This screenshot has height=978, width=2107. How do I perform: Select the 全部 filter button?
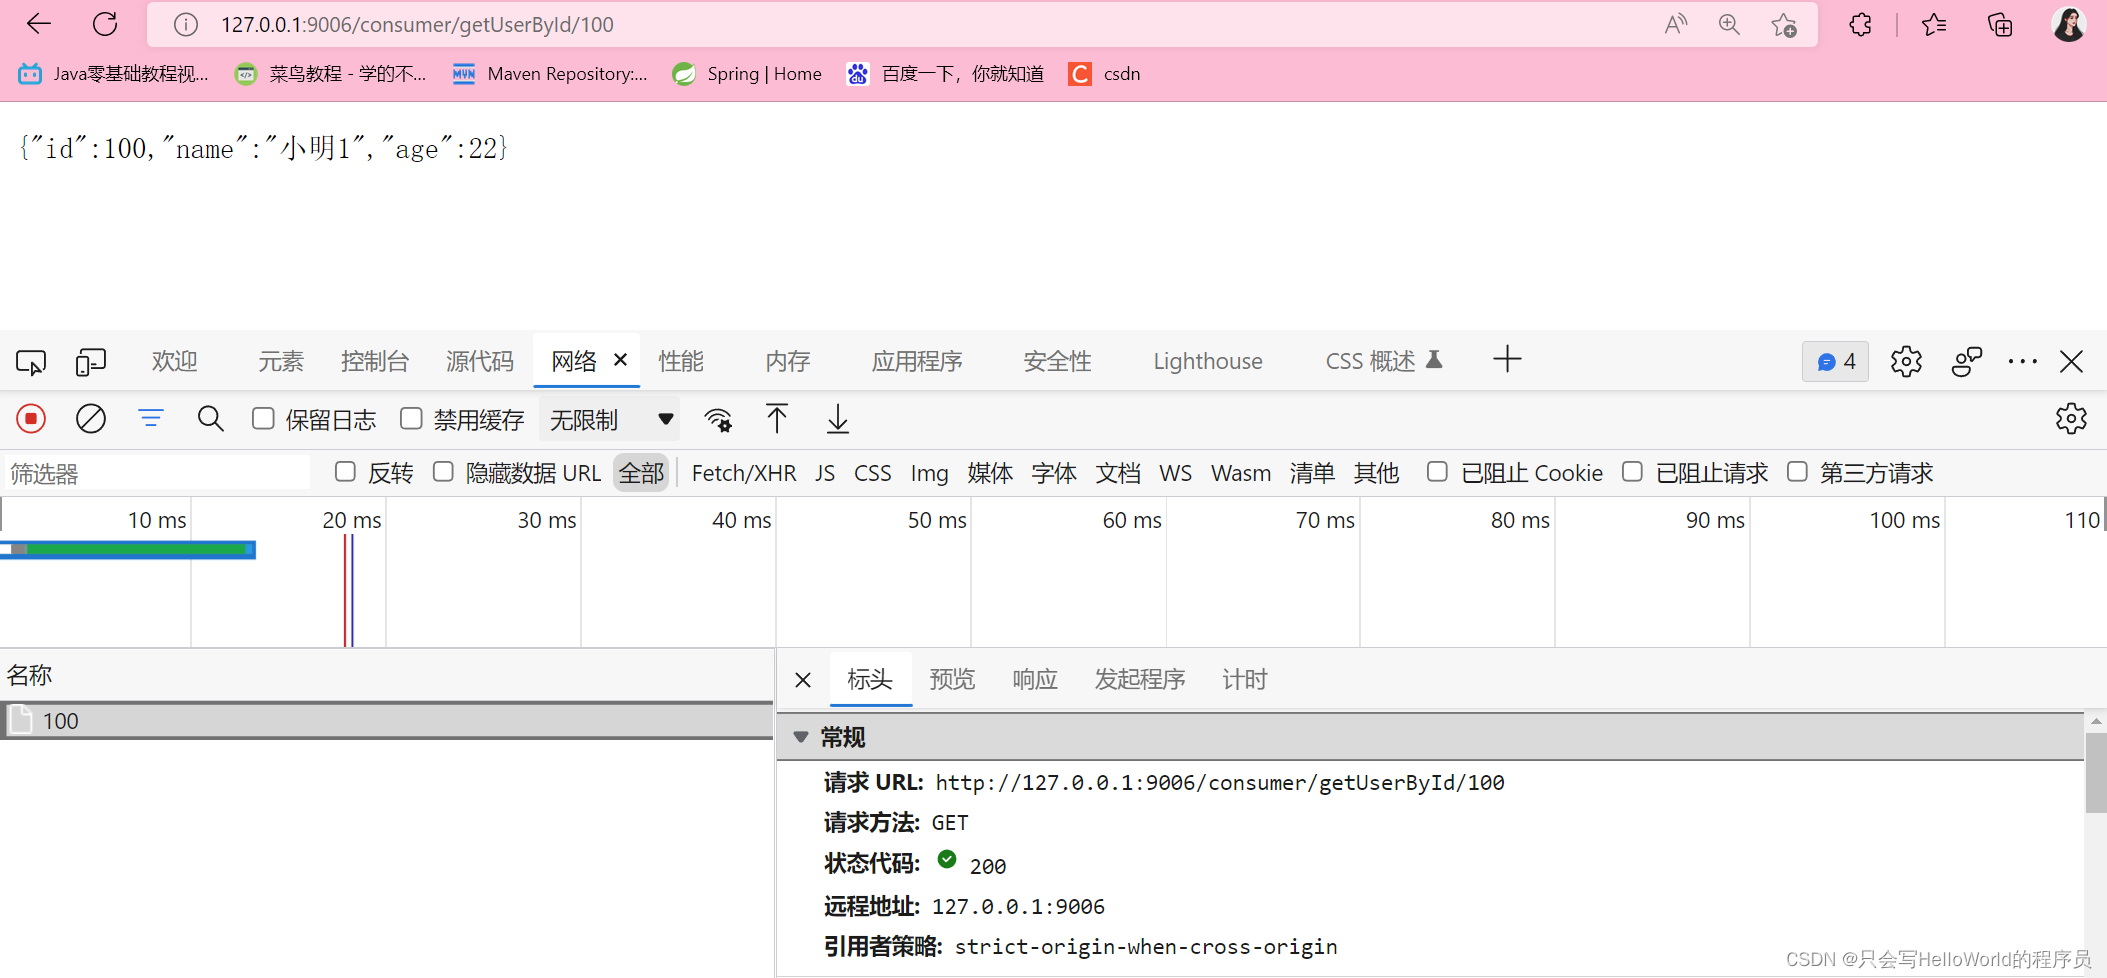641,473
